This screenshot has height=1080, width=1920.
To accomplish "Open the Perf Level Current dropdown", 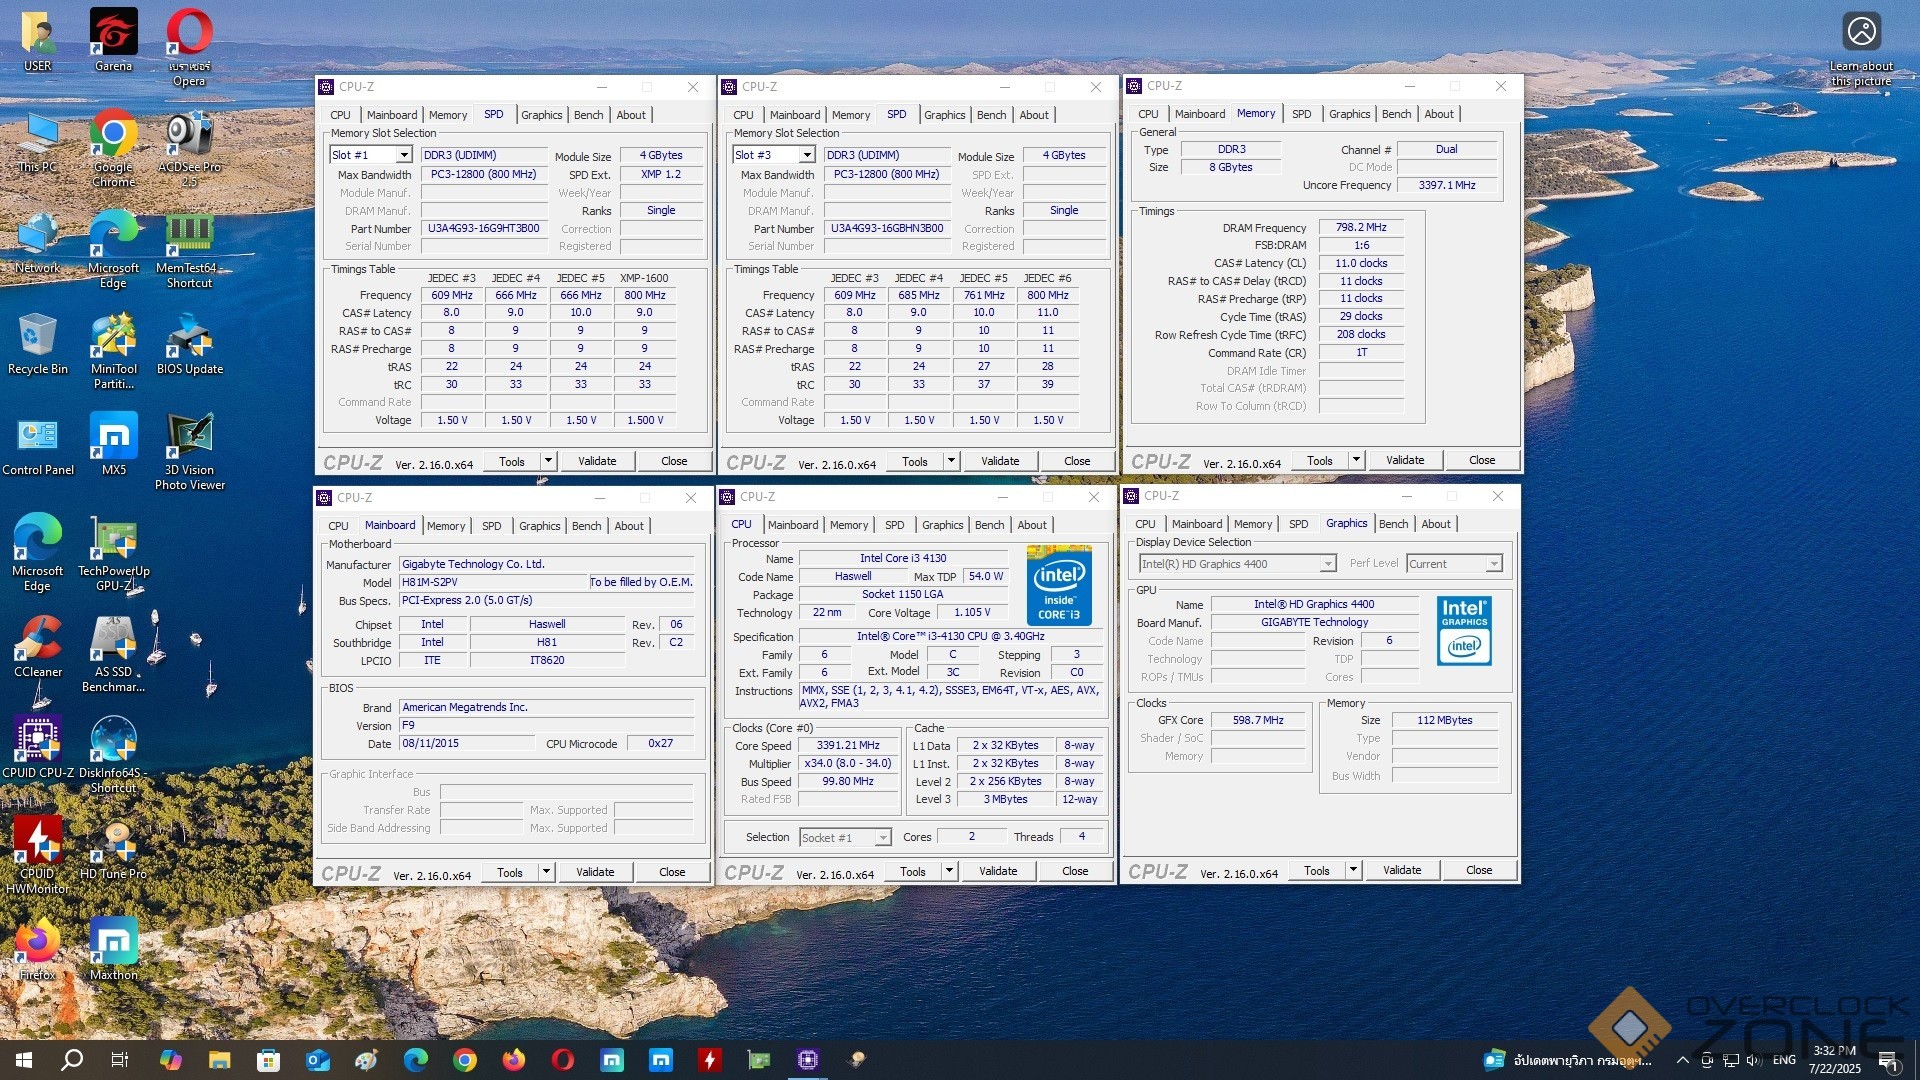I will (x=1493, y=564).
